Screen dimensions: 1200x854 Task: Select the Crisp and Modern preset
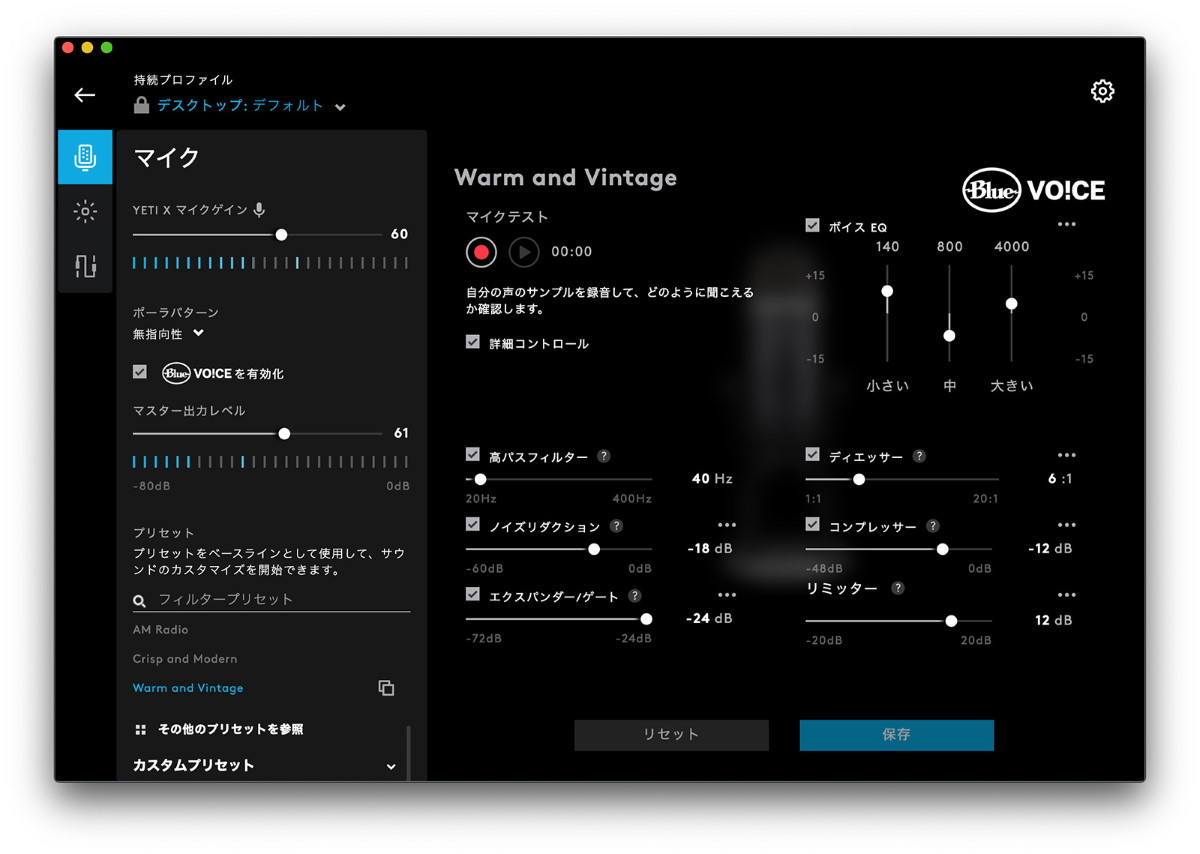tap(185, 659)
